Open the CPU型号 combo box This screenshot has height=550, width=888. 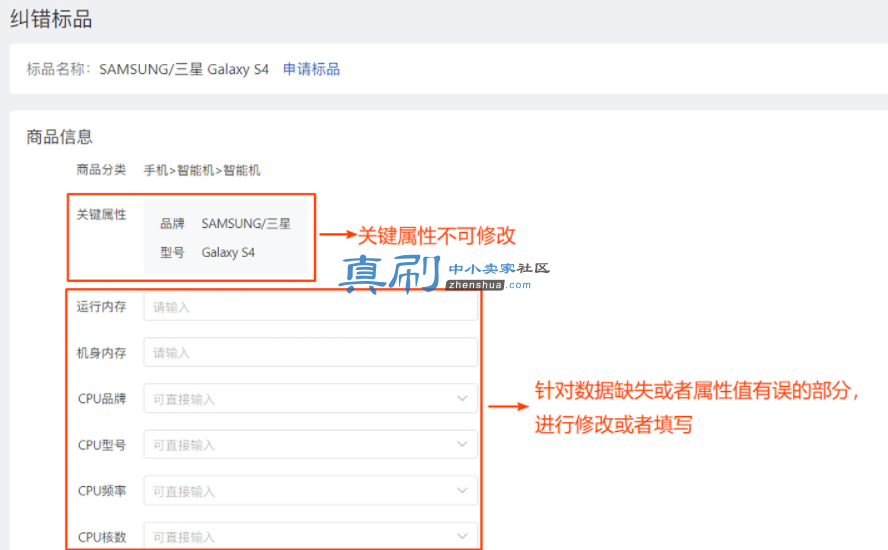(310, 445)
